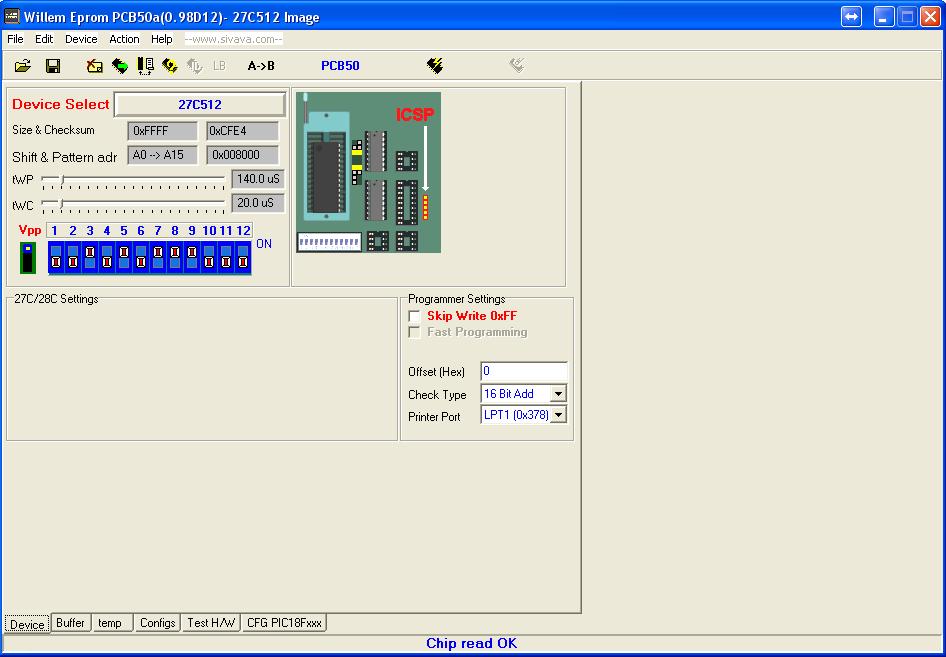Image resolution: width=946 pixels, height=657 pixels.
Task: Open the Test H/W tab
Action: pyautogui.click(x=211, y=623)
